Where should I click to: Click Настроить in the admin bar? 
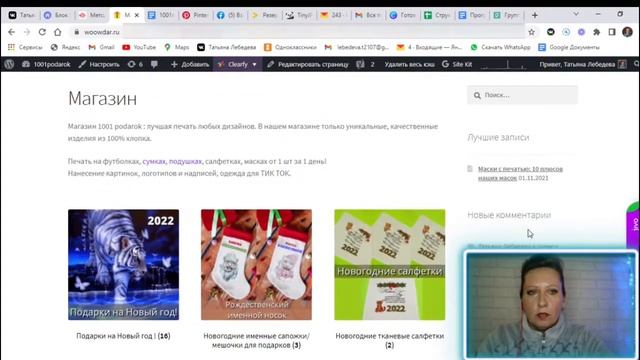coord(99,64)
